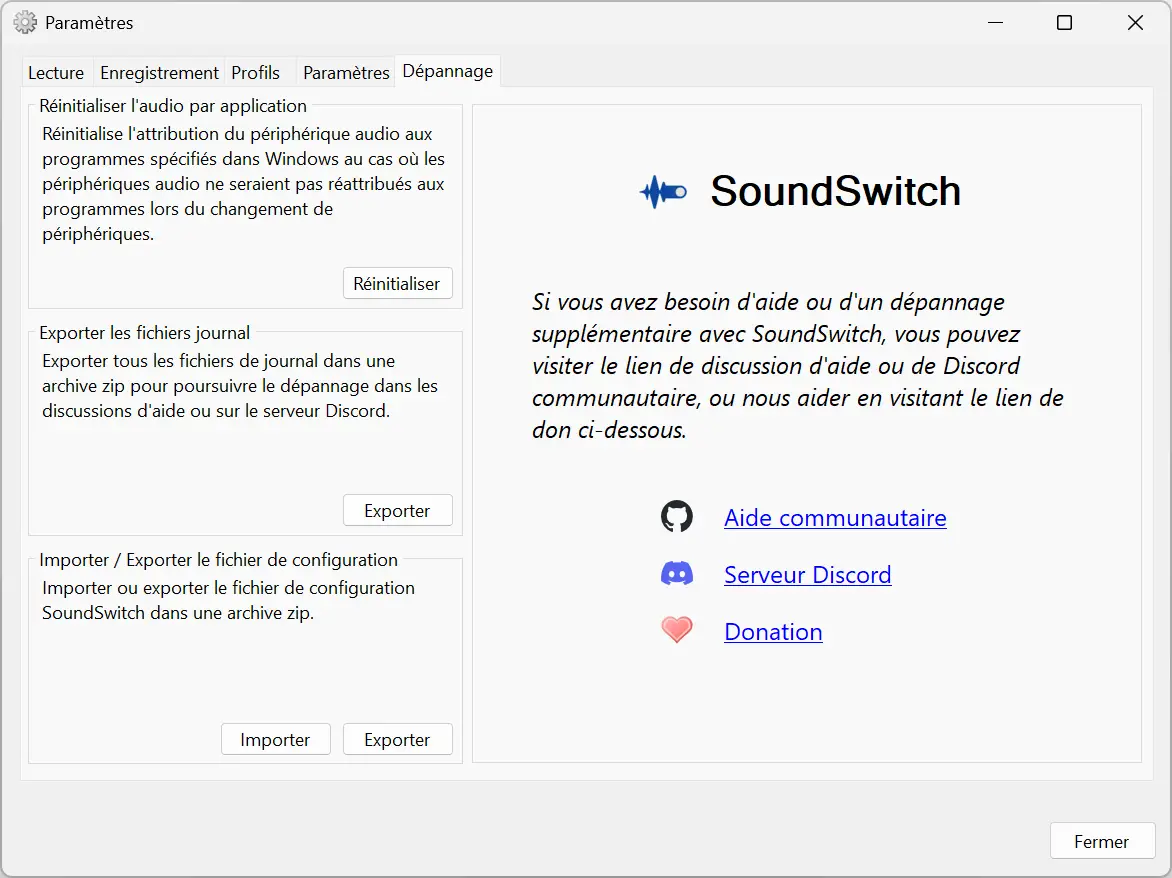Click the SoundSwitch waveform logo
Viewport: 1172px width, 878px height.
[663, 192]
